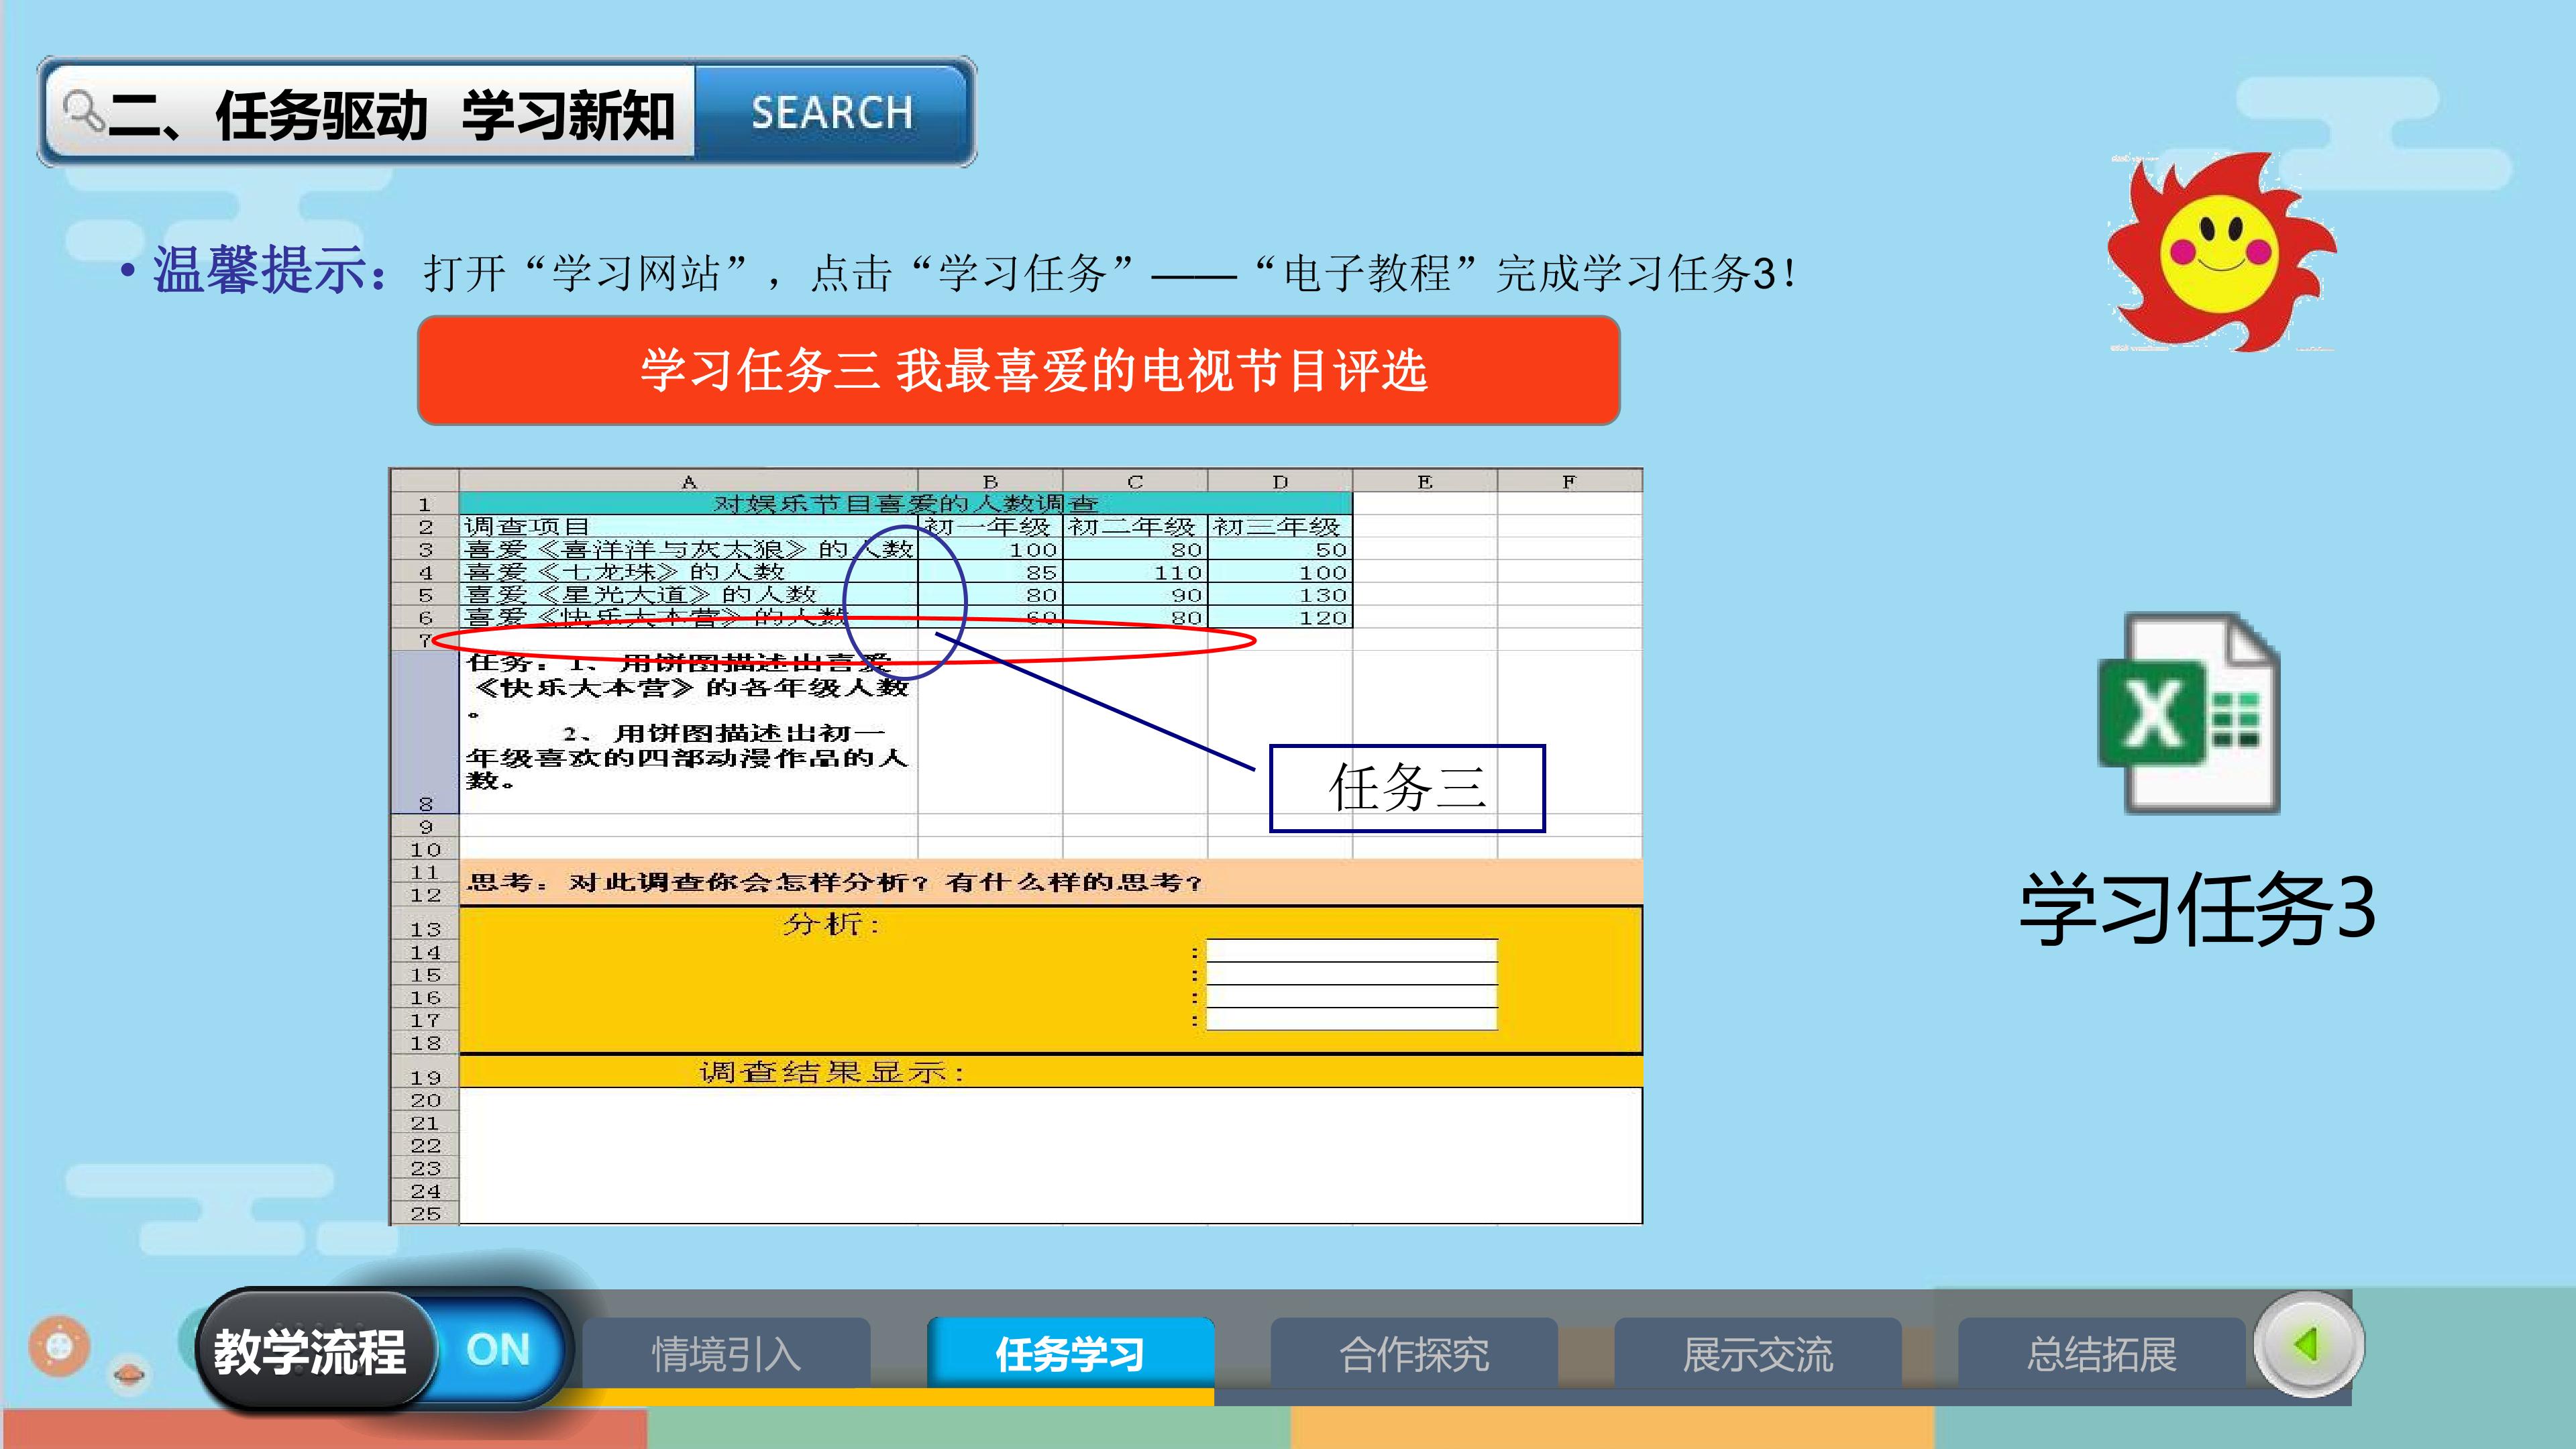Click the green back arrow button

(x=2308, y=1344)
